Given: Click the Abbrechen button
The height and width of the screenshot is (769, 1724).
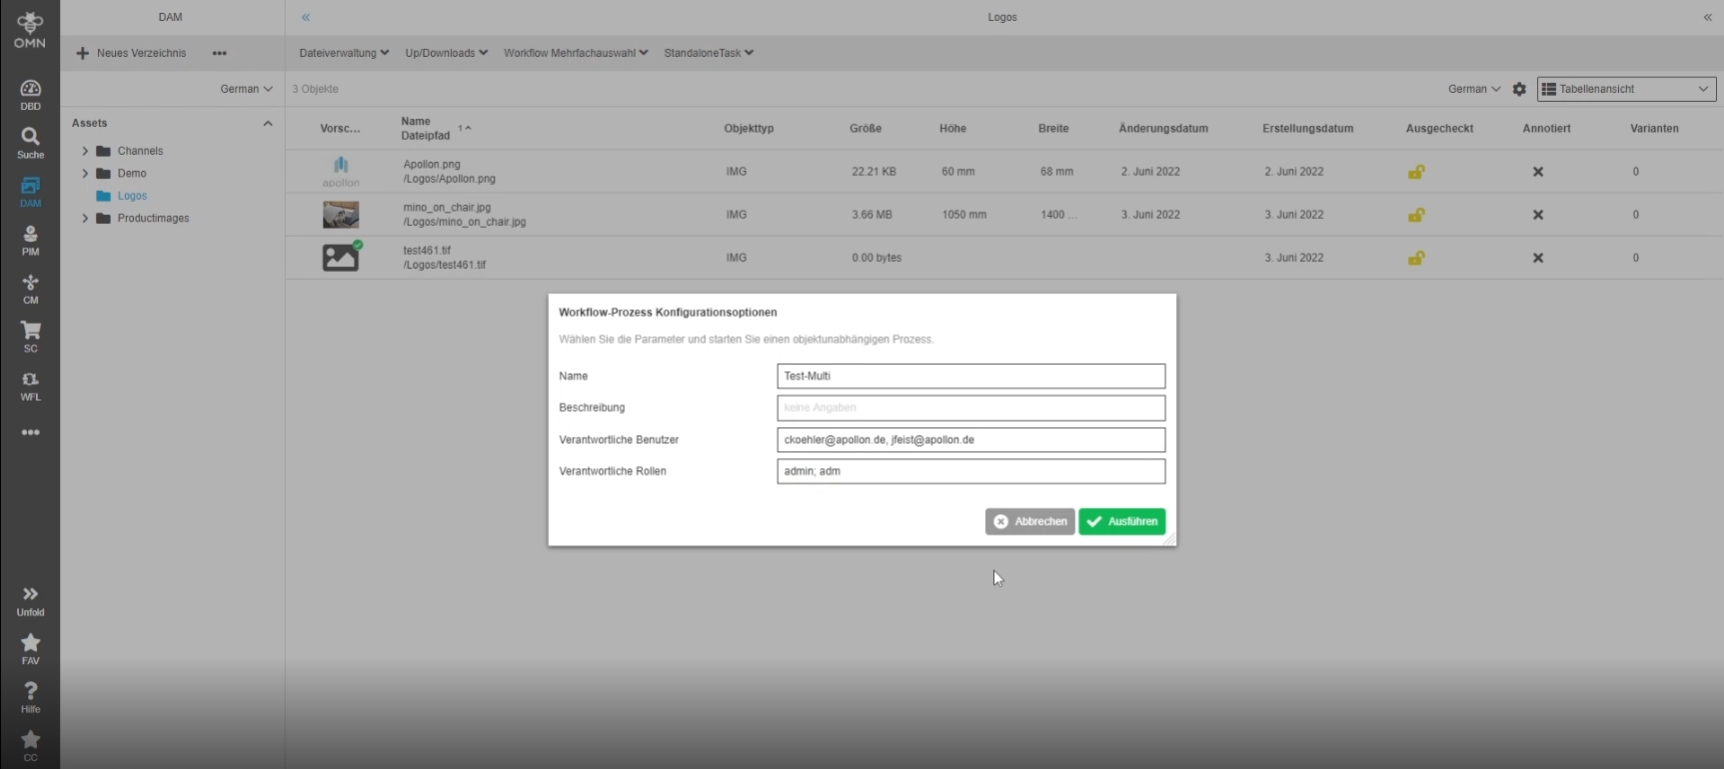Looking at the screenshot, I should [1029, 521].
